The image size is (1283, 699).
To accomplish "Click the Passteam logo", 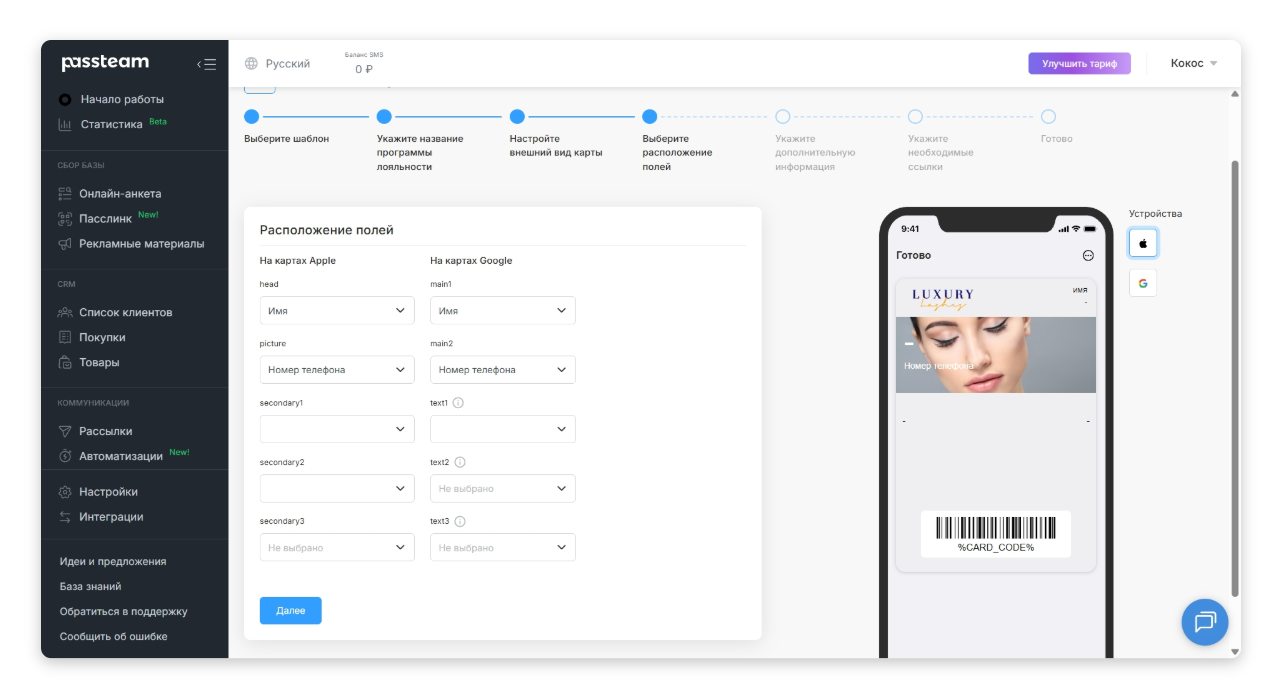I will pos(105,63).
